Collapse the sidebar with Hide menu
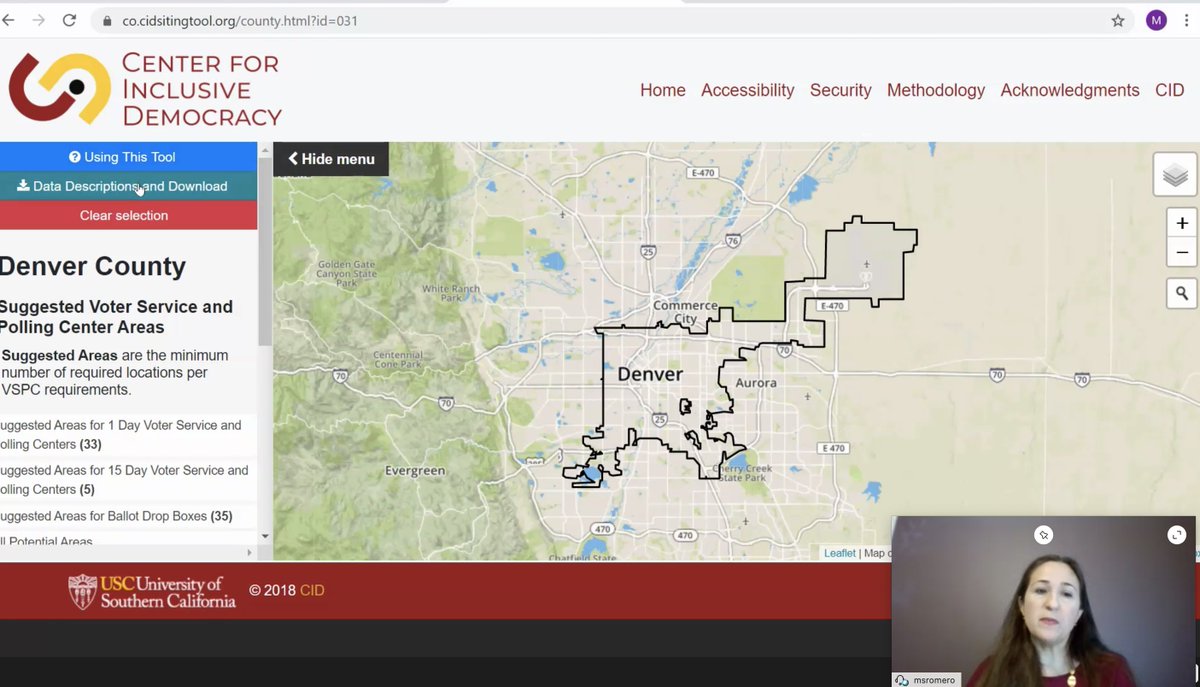1200x687 pixels. [x=331, y=159]
